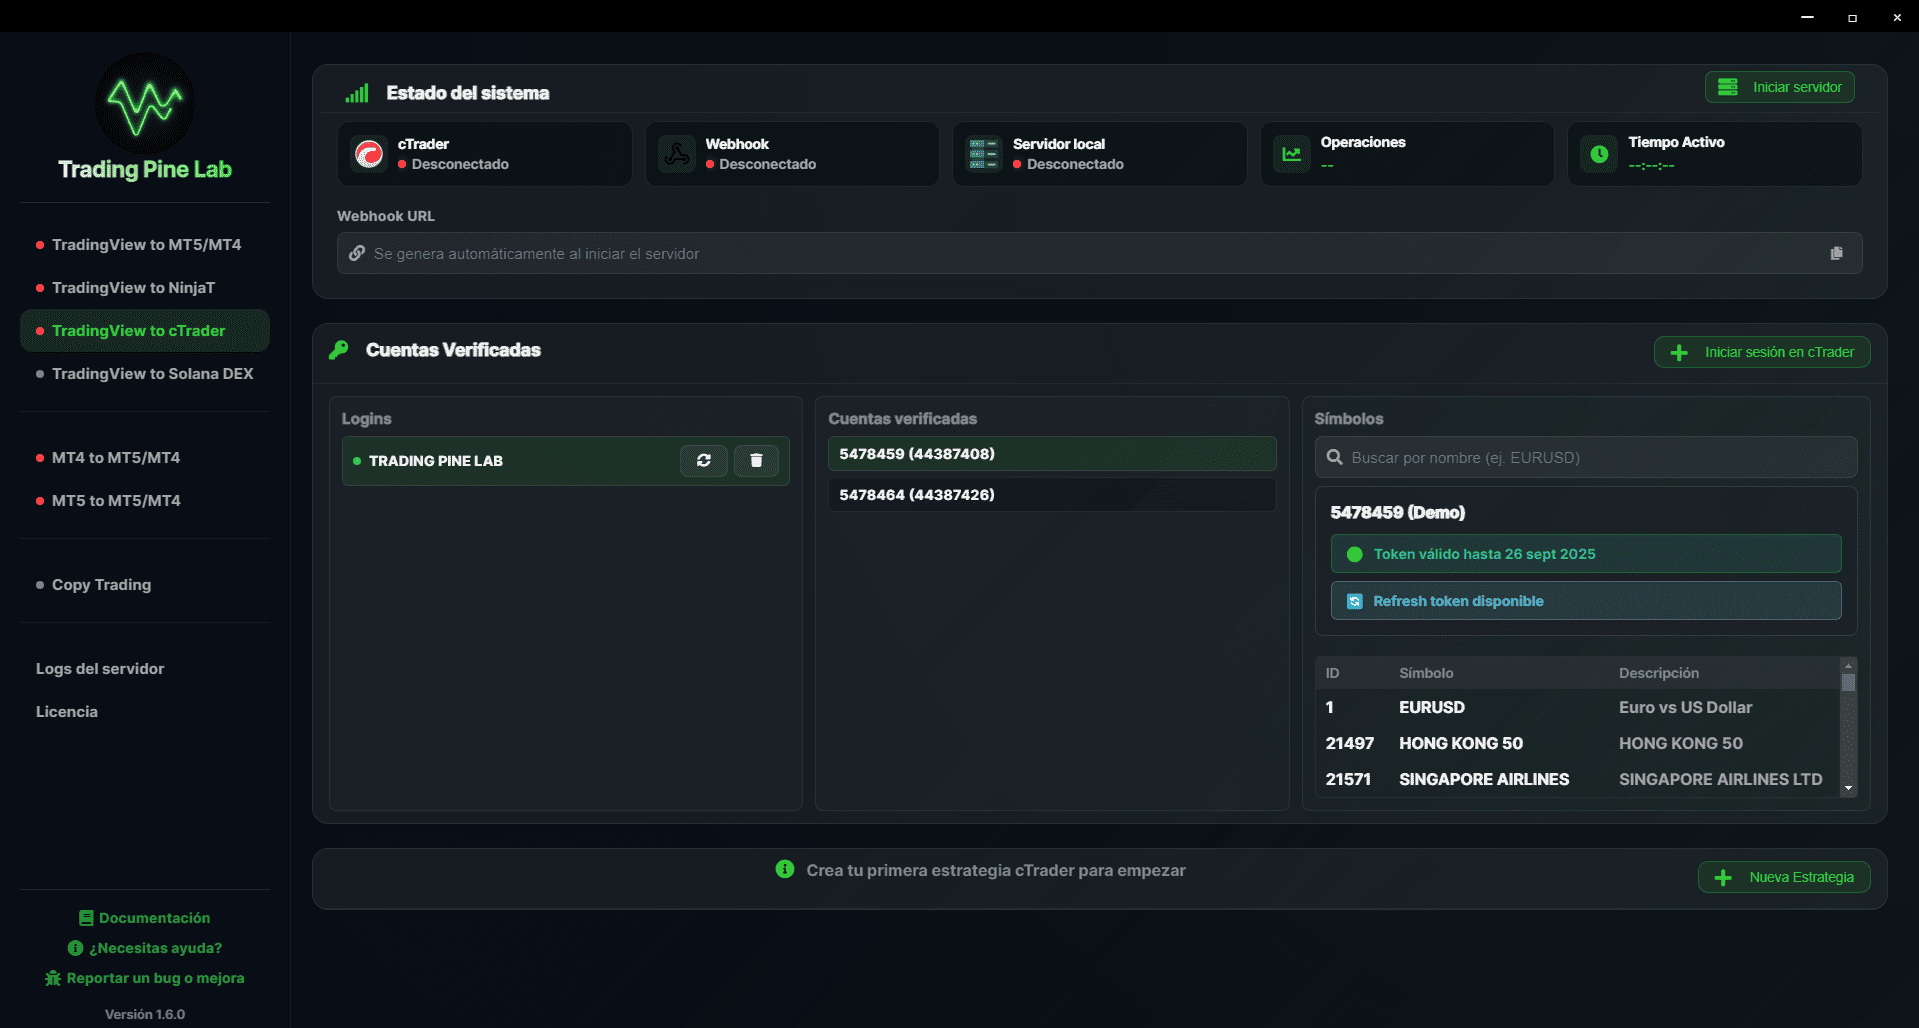Open the Licencia page

coord(66,711)
